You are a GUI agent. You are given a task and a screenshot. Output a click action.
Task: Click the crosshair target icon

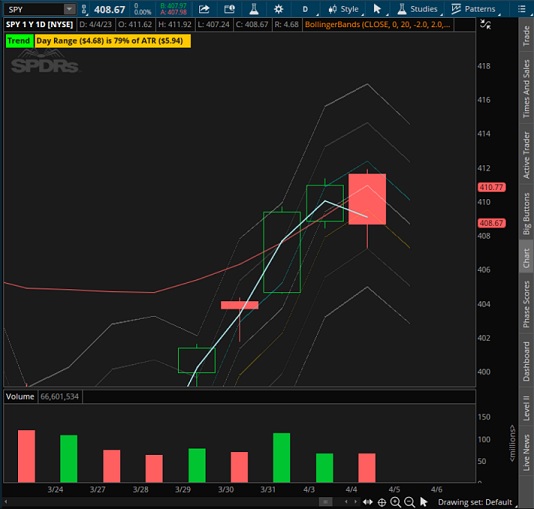click(x=382, y=502)
